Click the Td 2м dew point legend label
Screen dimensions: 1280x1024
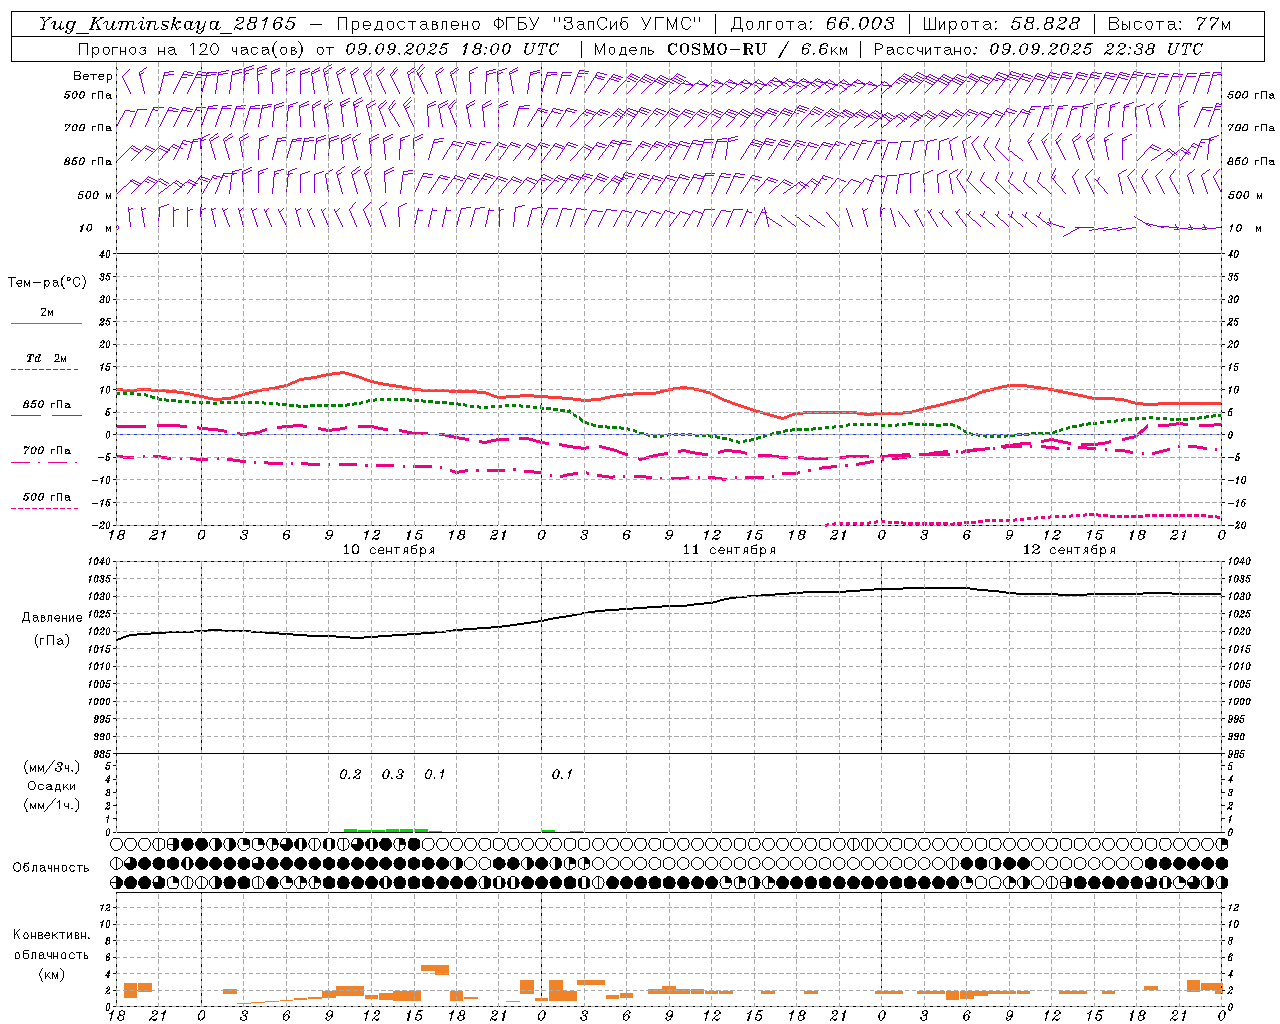(46, 358)
